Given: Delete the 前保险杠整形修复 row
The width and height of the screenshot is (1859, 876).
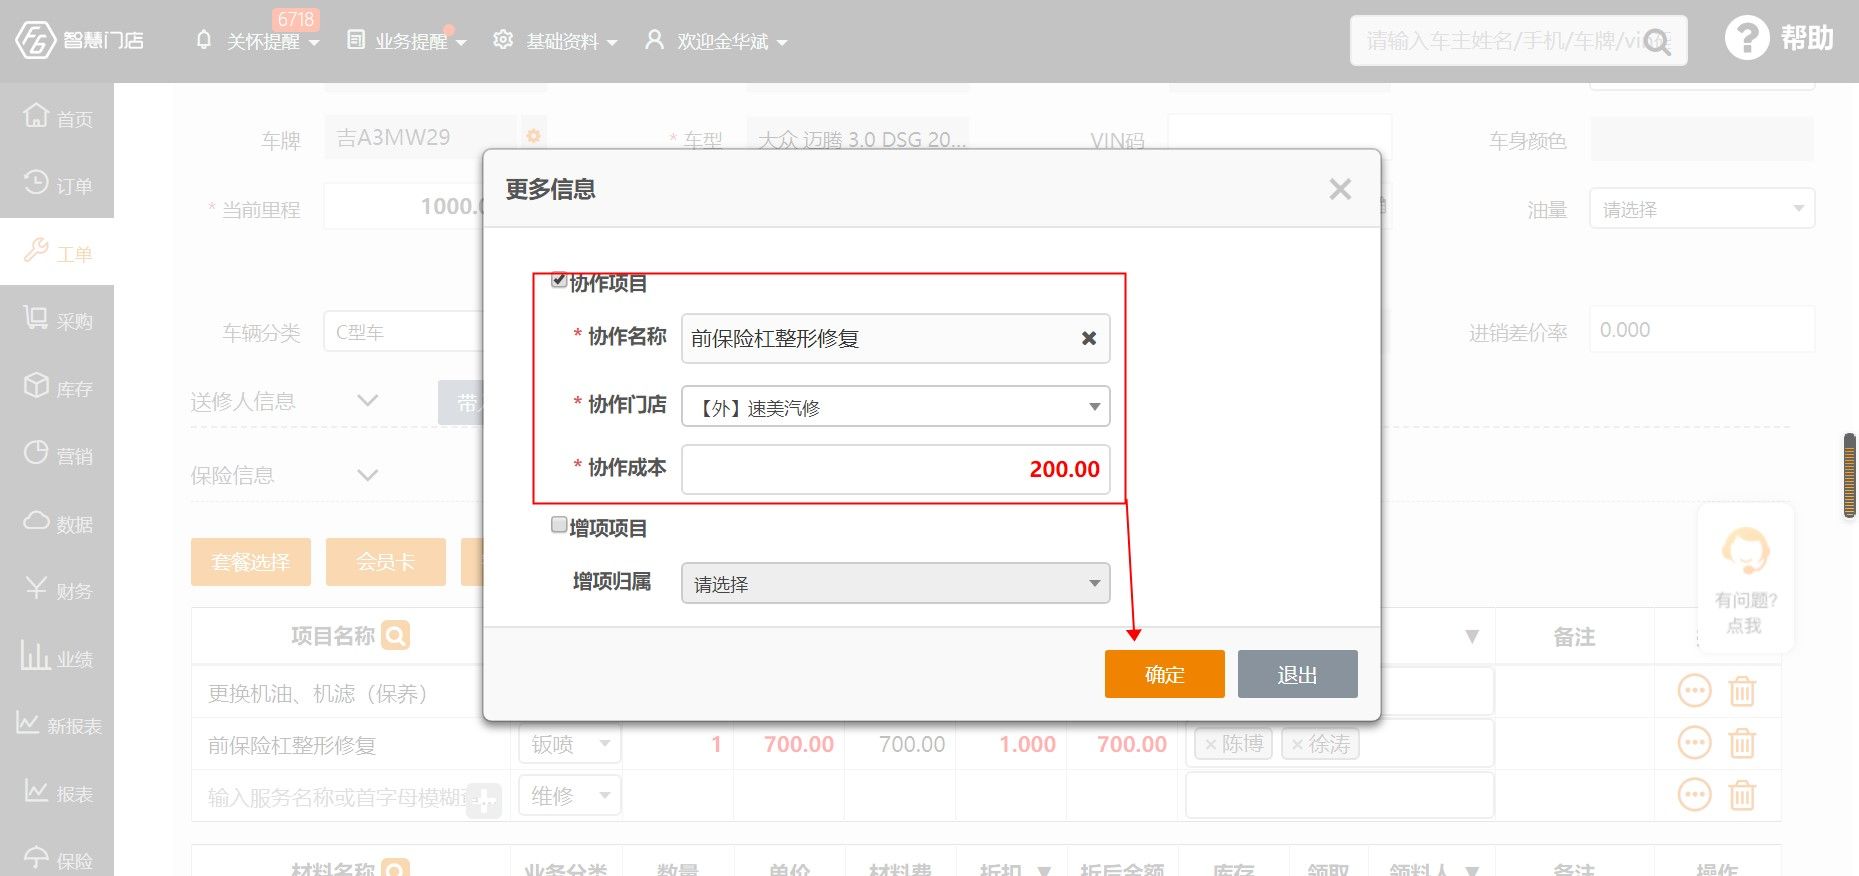Looking at the screenshot, I should 1742,743.
